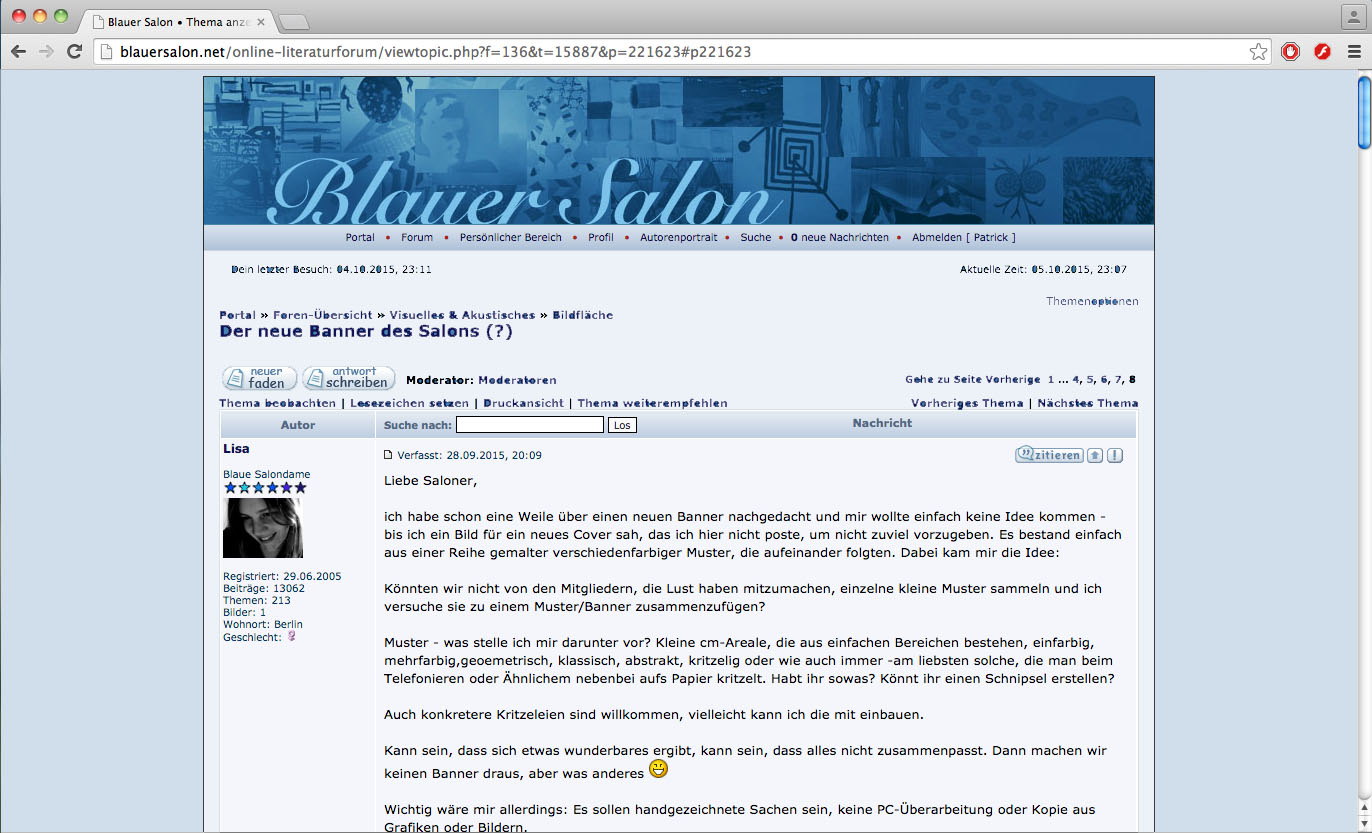This screenshot has width=1372, height=833.
Task: Click into the 'Suche nach' search field
Action: click(x=529, y=425)
